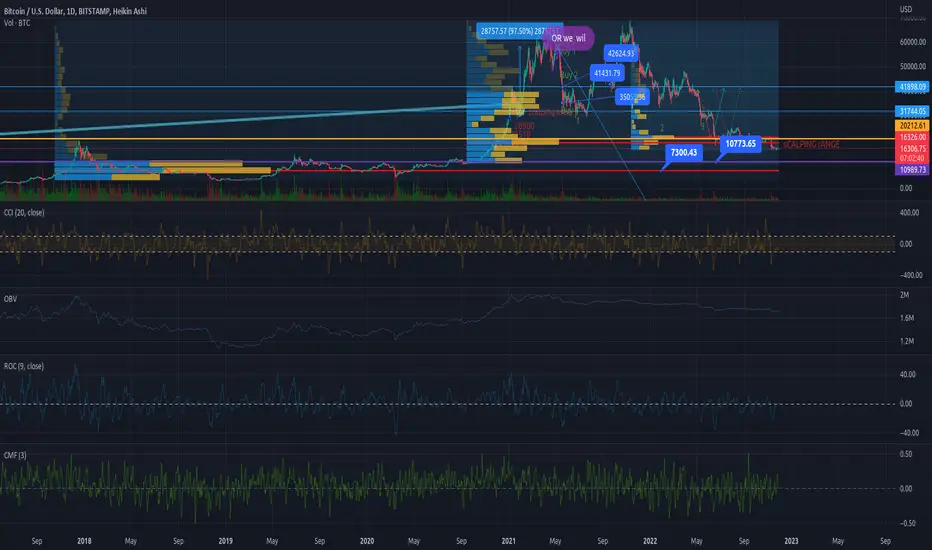Click the 2018 label on time axis
The width and height of the screenshot is (932, 550).
[84, 541]
